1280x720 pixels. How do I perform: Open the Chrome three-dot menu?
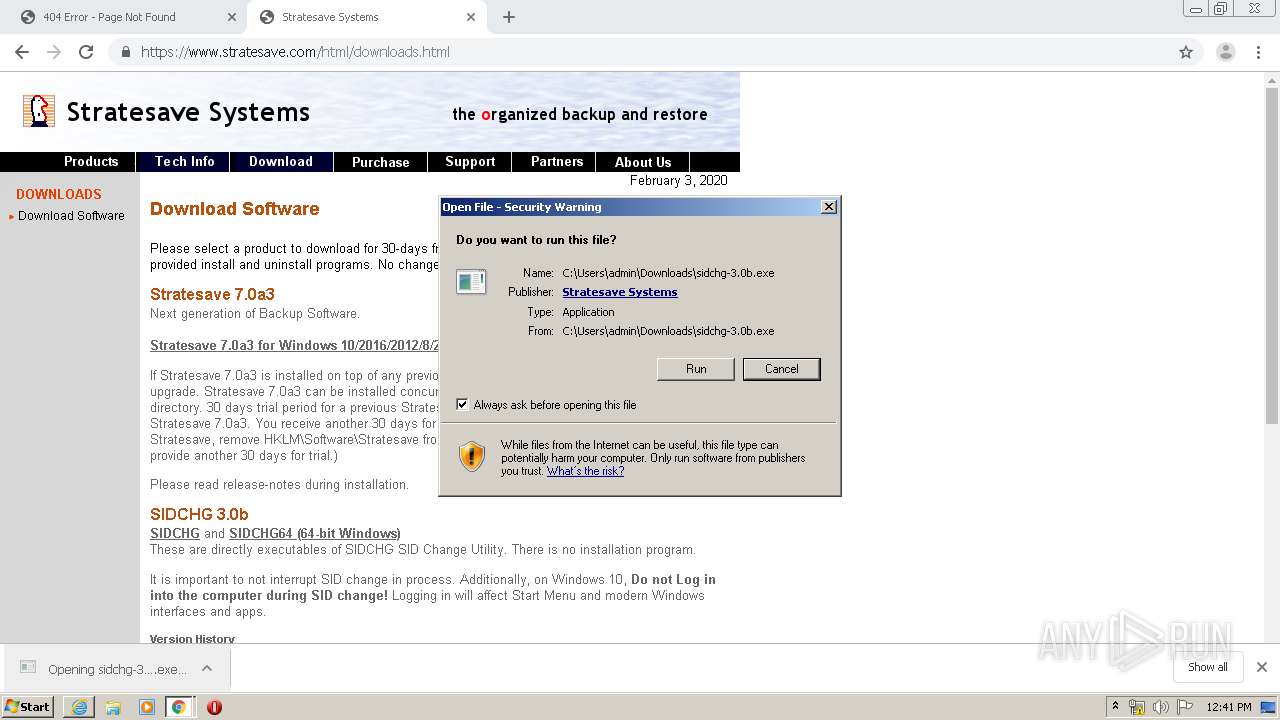click(x=1258, y=52)
